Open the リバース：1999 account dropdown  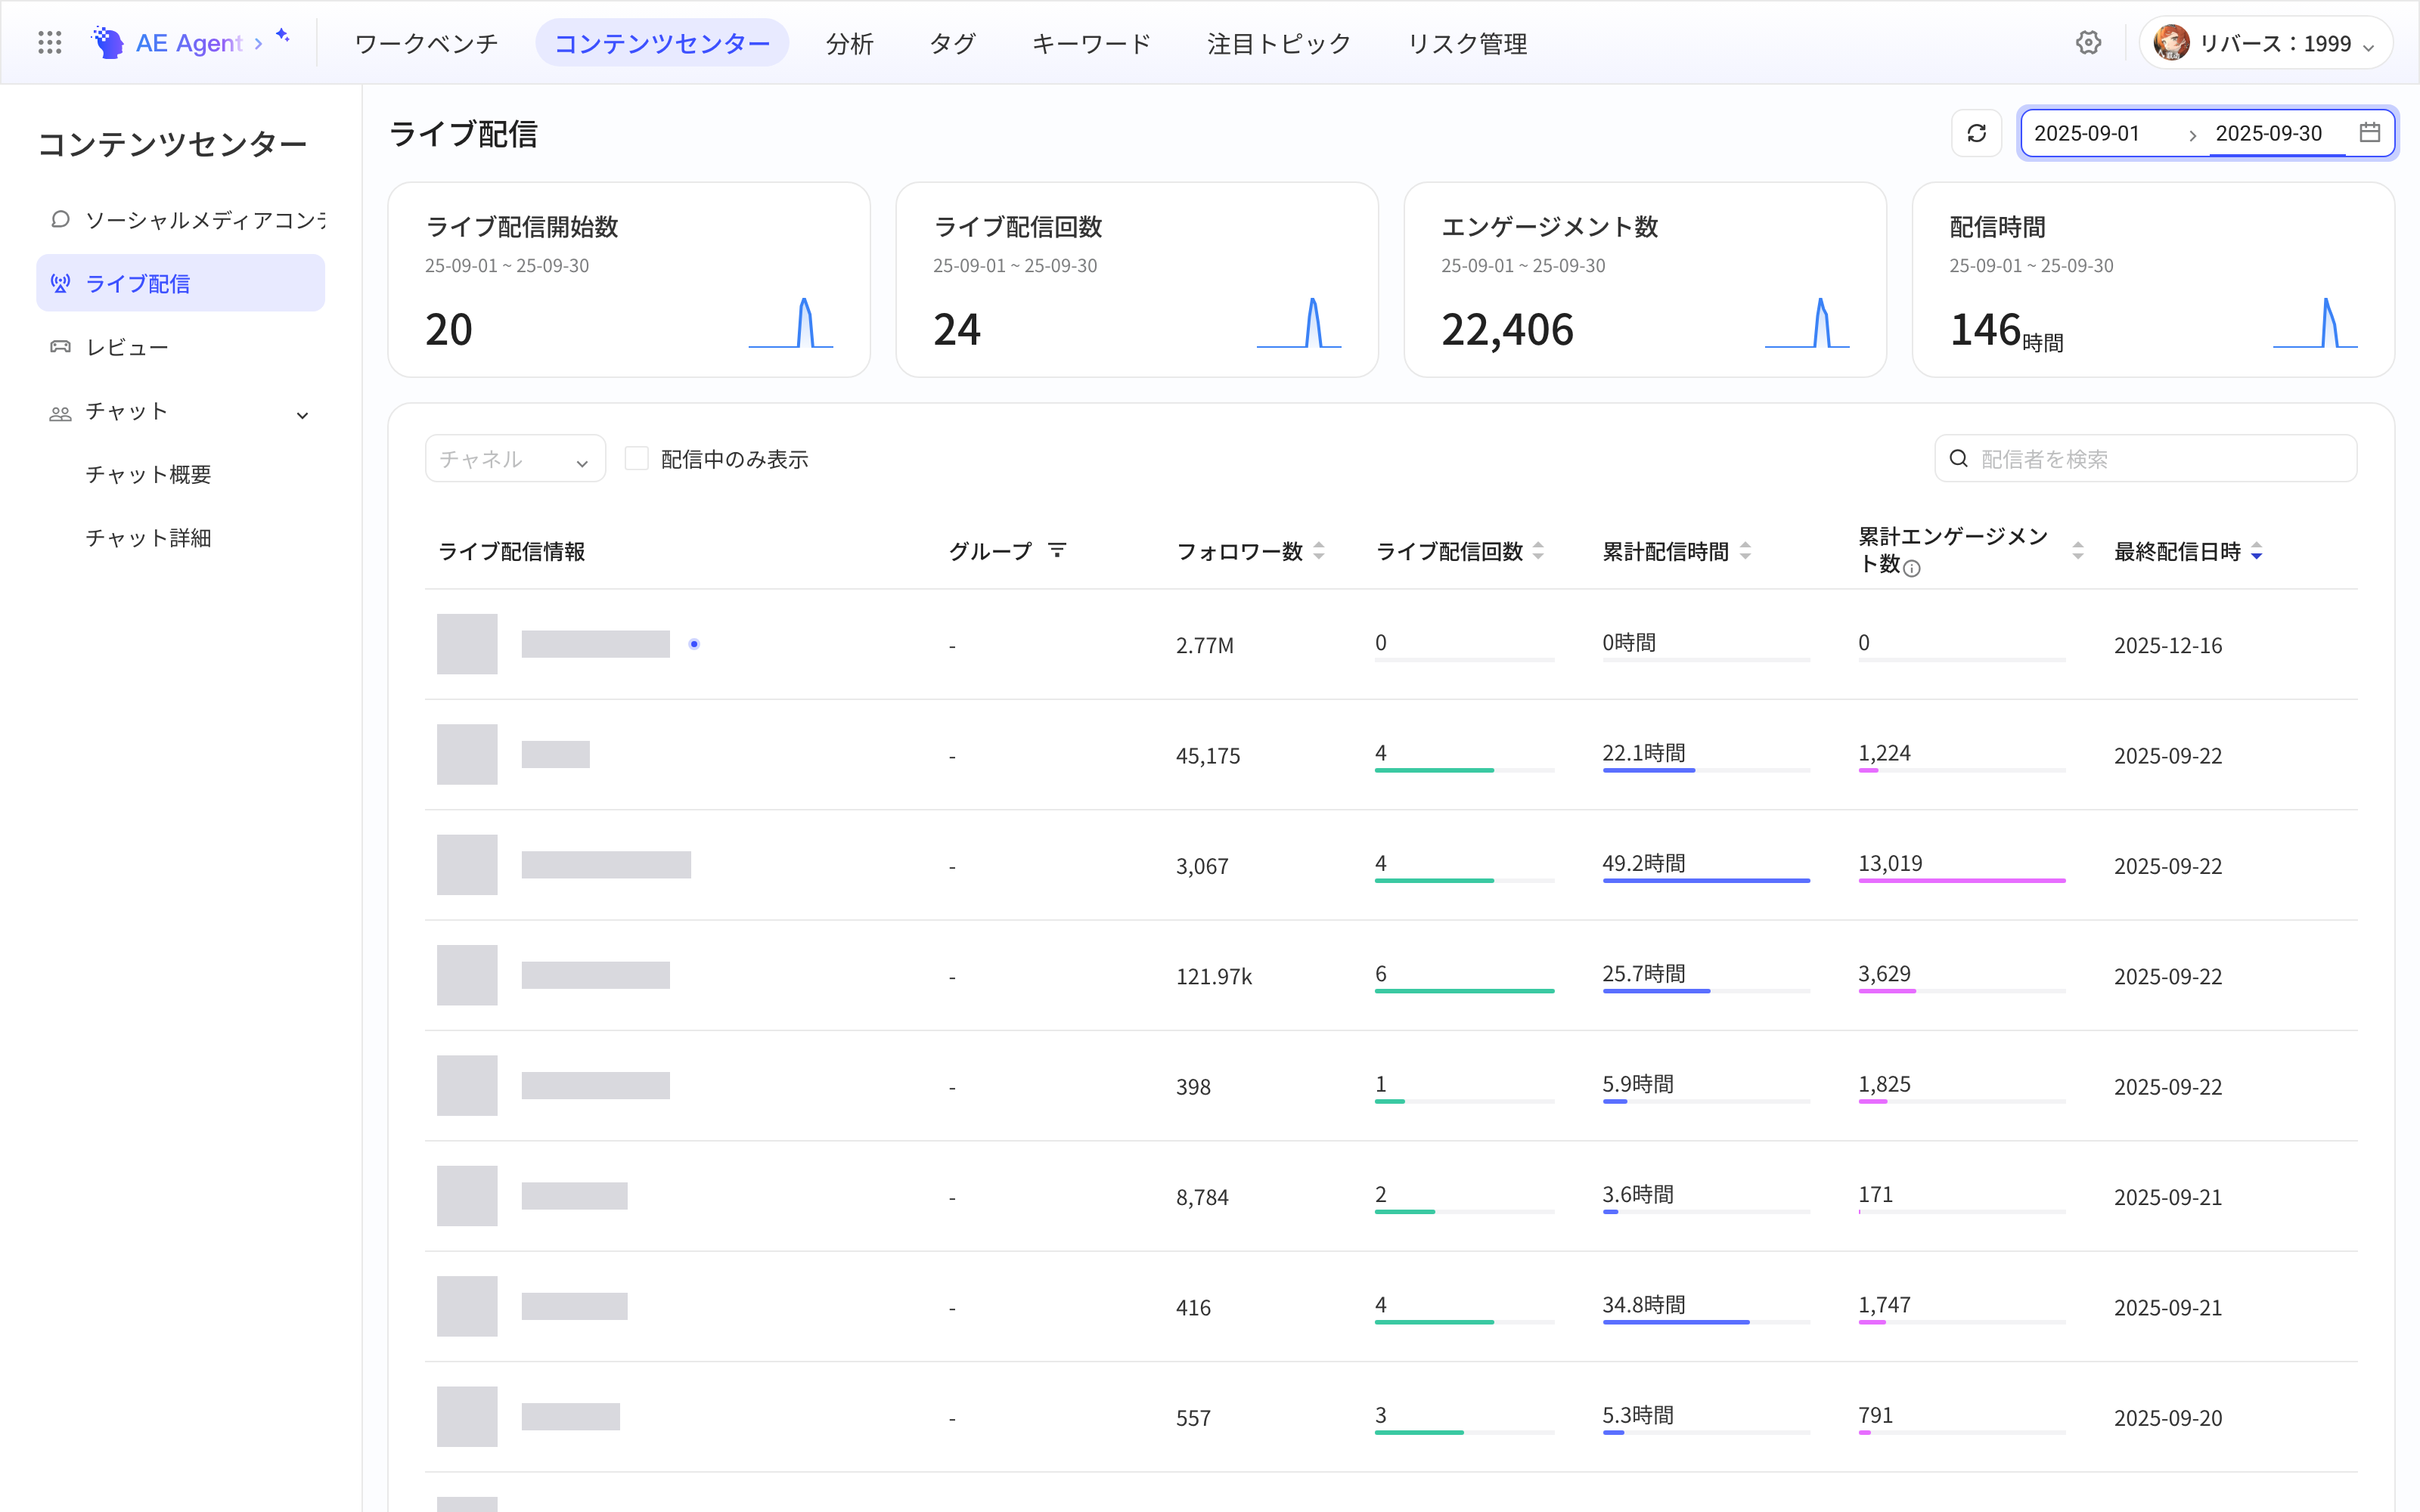2265,43
